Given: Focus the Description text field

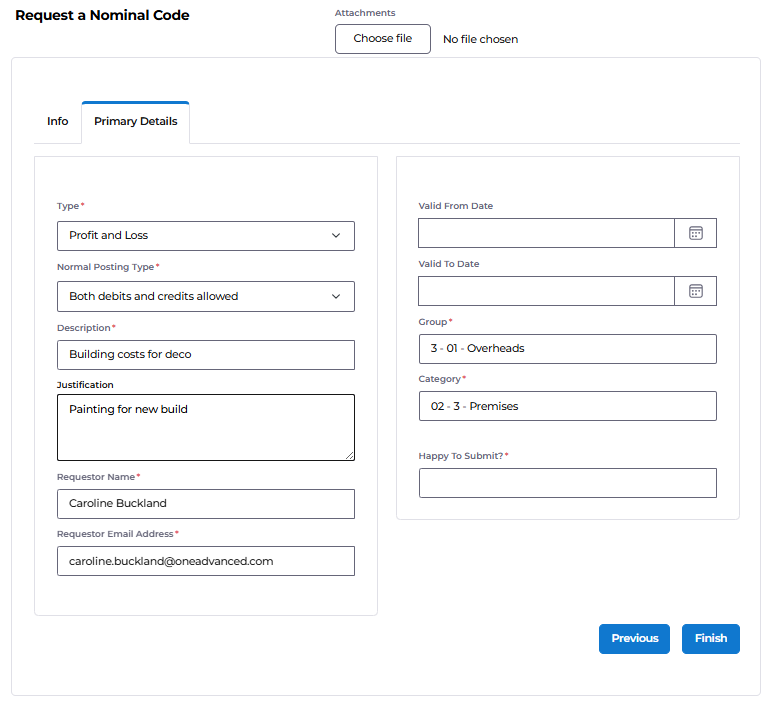Looking at the screenshot, I should click(206, 355).
